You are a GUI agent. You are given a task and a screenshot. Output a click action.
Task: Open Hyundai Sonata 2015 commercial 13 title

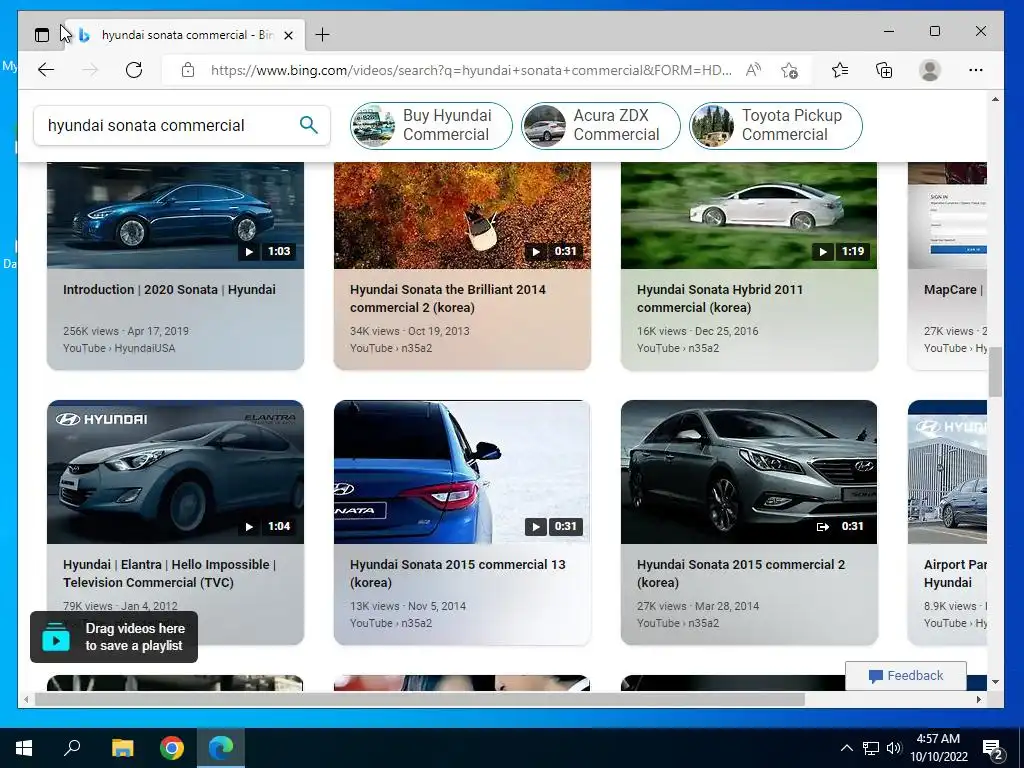click(x=457, y=573)
